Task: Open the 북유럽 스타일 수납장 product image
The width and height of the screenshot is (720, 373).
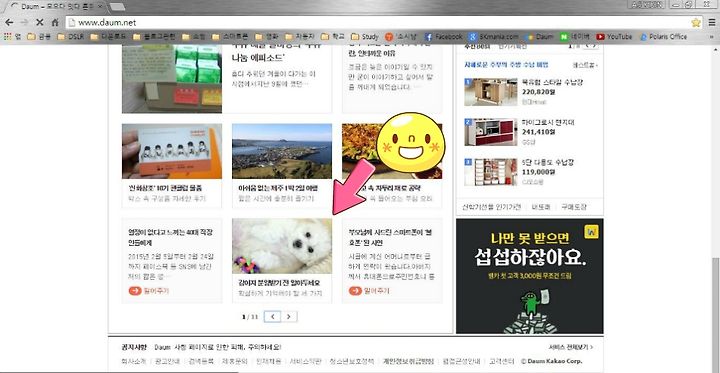Action: pos(490,92)
